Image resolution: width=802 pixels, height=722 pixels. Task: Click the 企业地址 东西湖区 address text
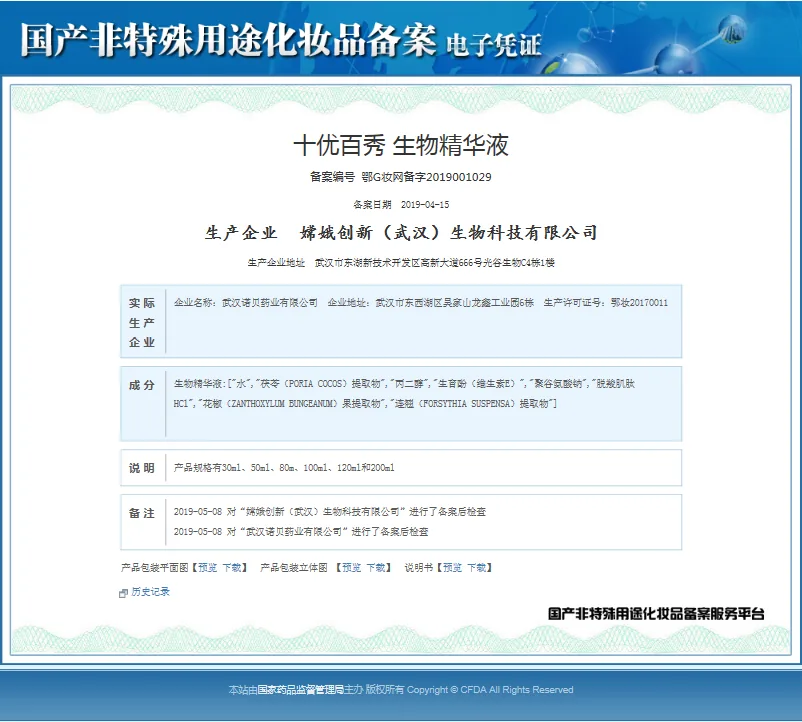[x=431, y=303]
